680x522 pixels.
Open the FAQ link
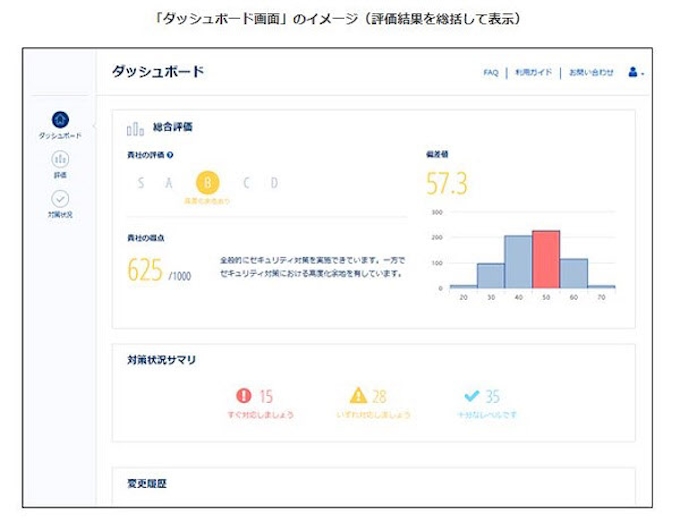coord(491,72)
